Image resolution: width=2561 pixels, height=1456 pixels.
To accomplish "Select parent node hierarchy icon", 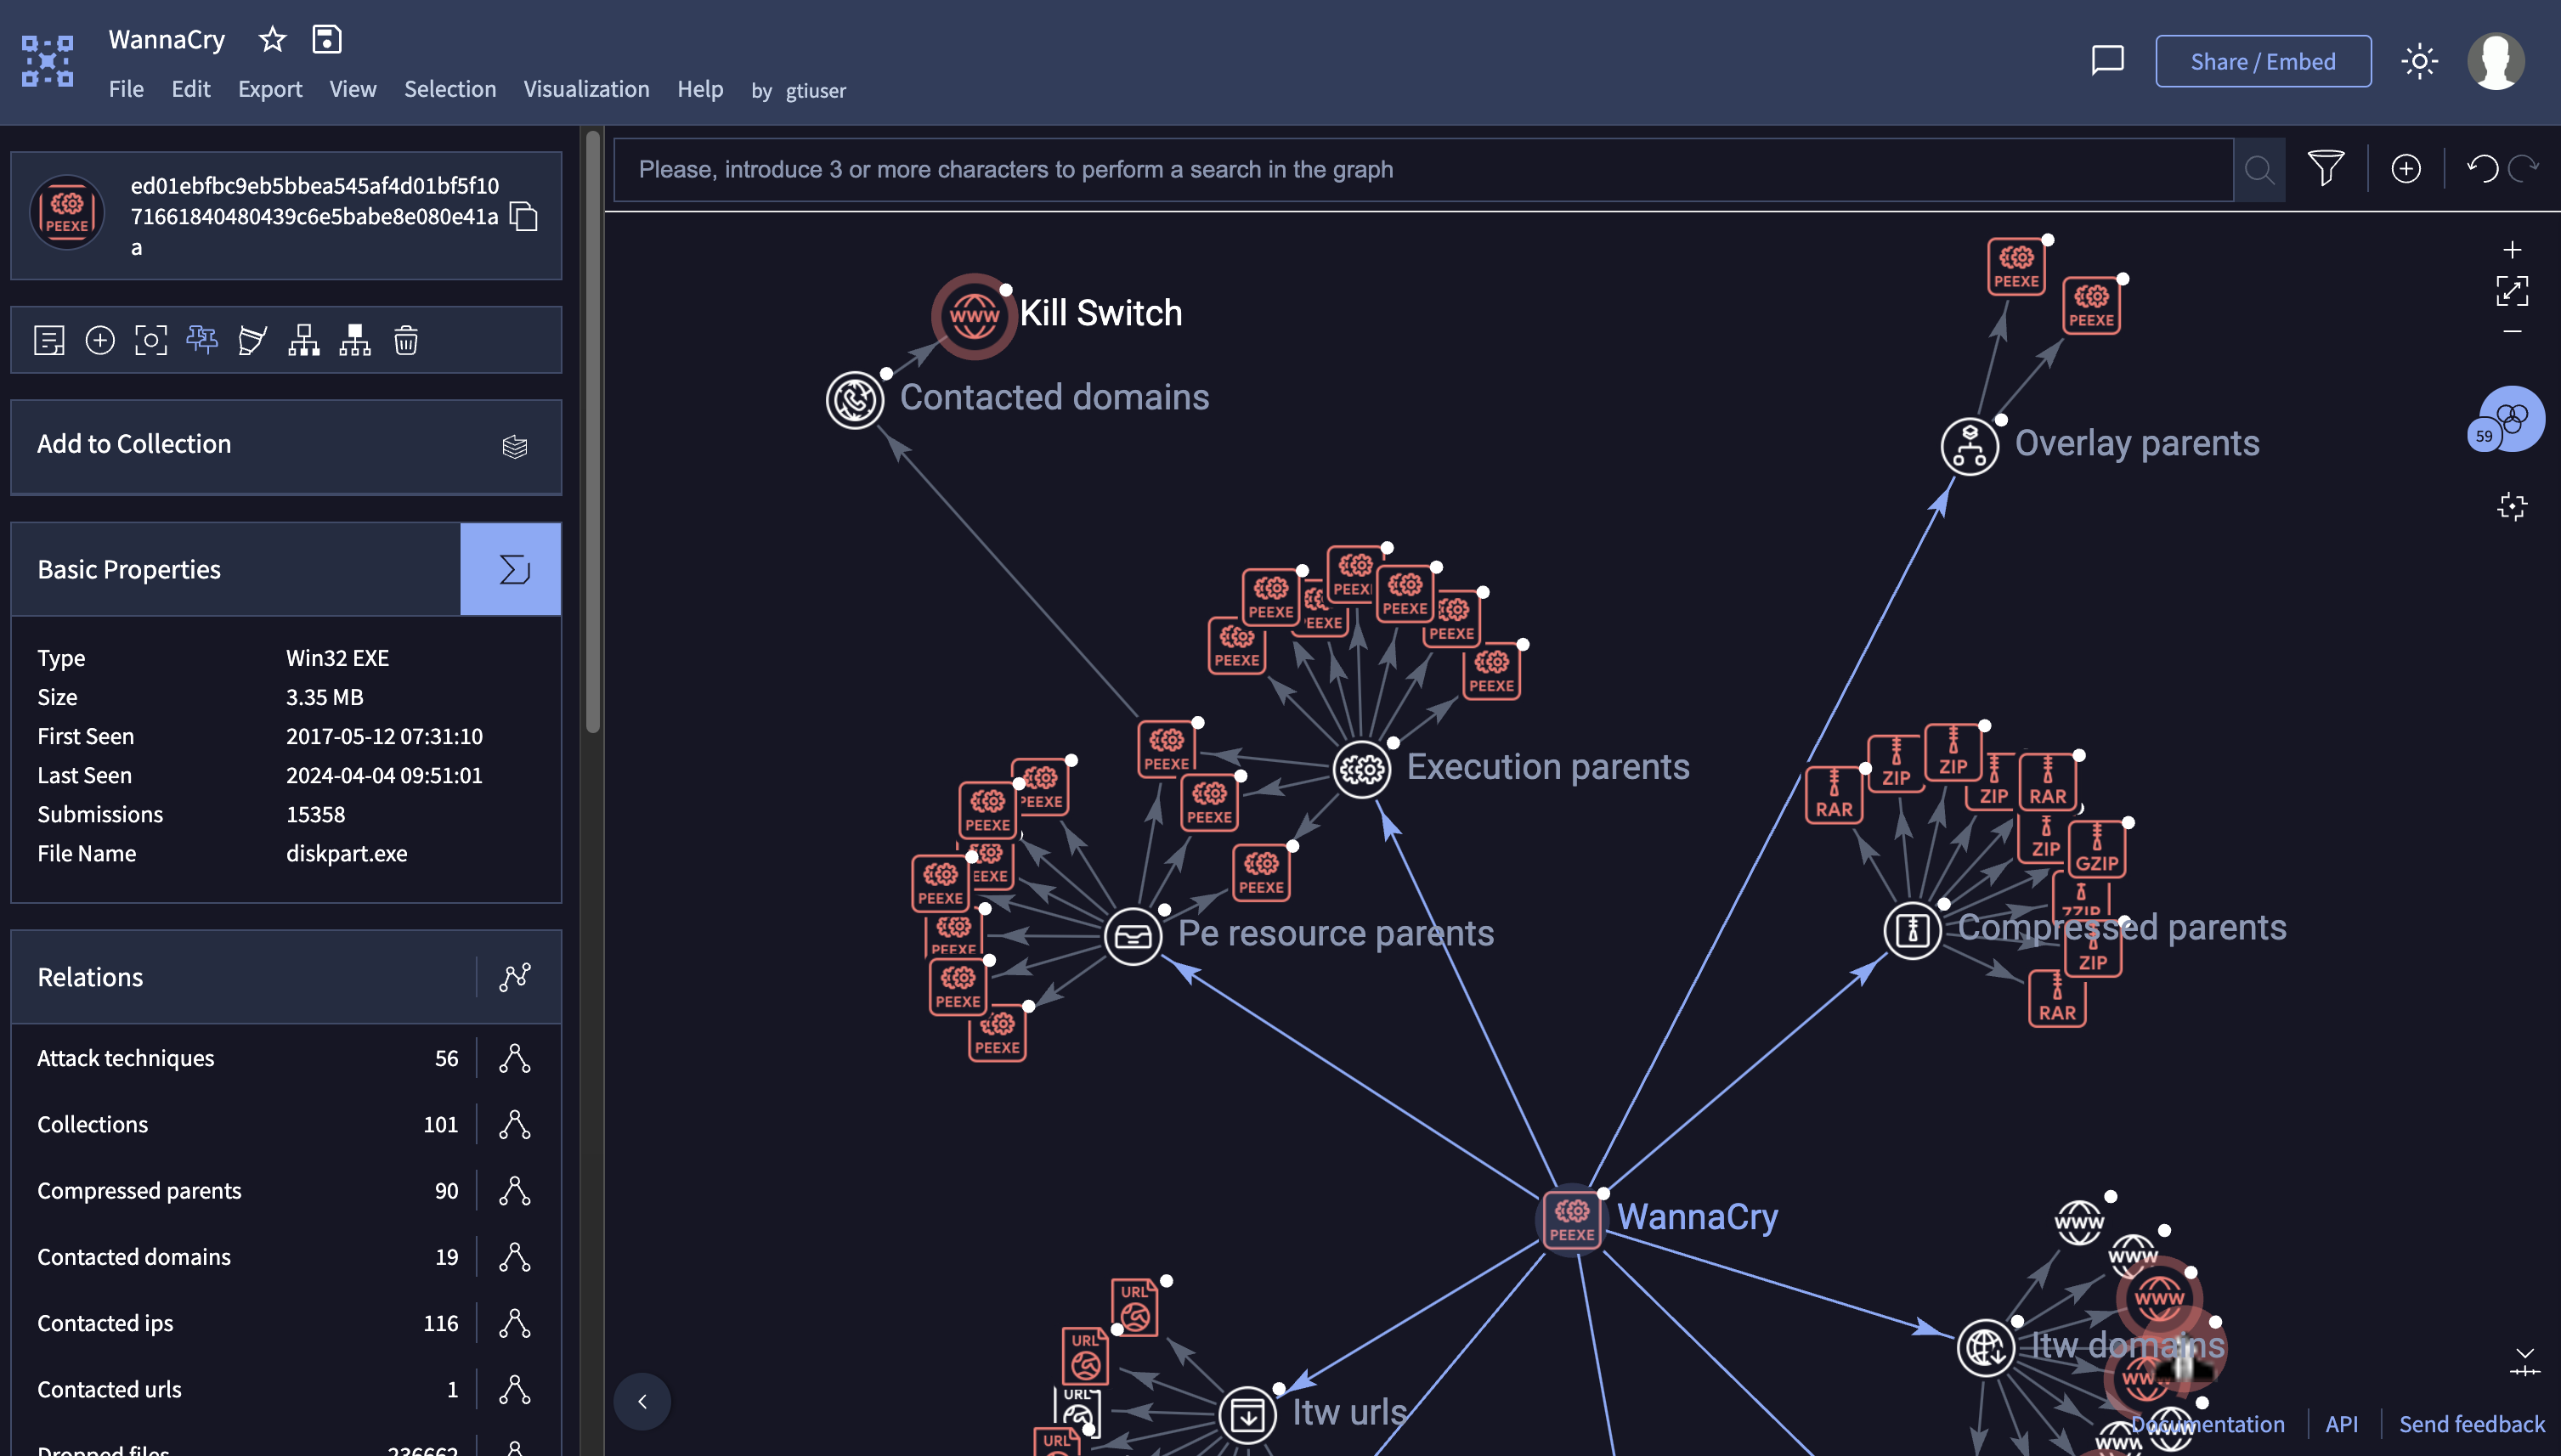I will 355,340.
